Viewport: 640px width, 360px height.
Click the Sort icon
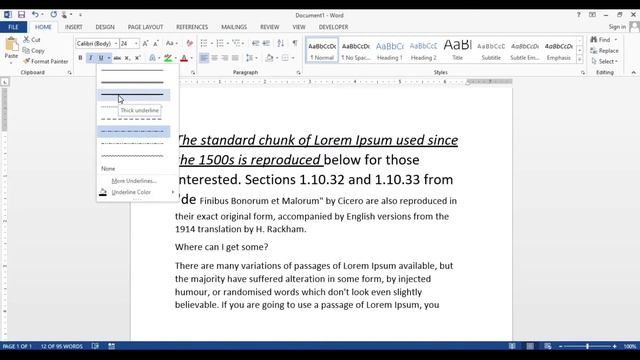tap(281, 43)
